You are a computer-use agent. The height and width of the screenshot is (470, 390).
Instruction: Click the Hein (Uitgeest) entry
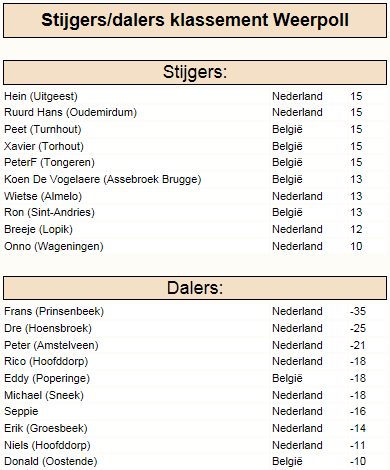[x=41, y=96]
